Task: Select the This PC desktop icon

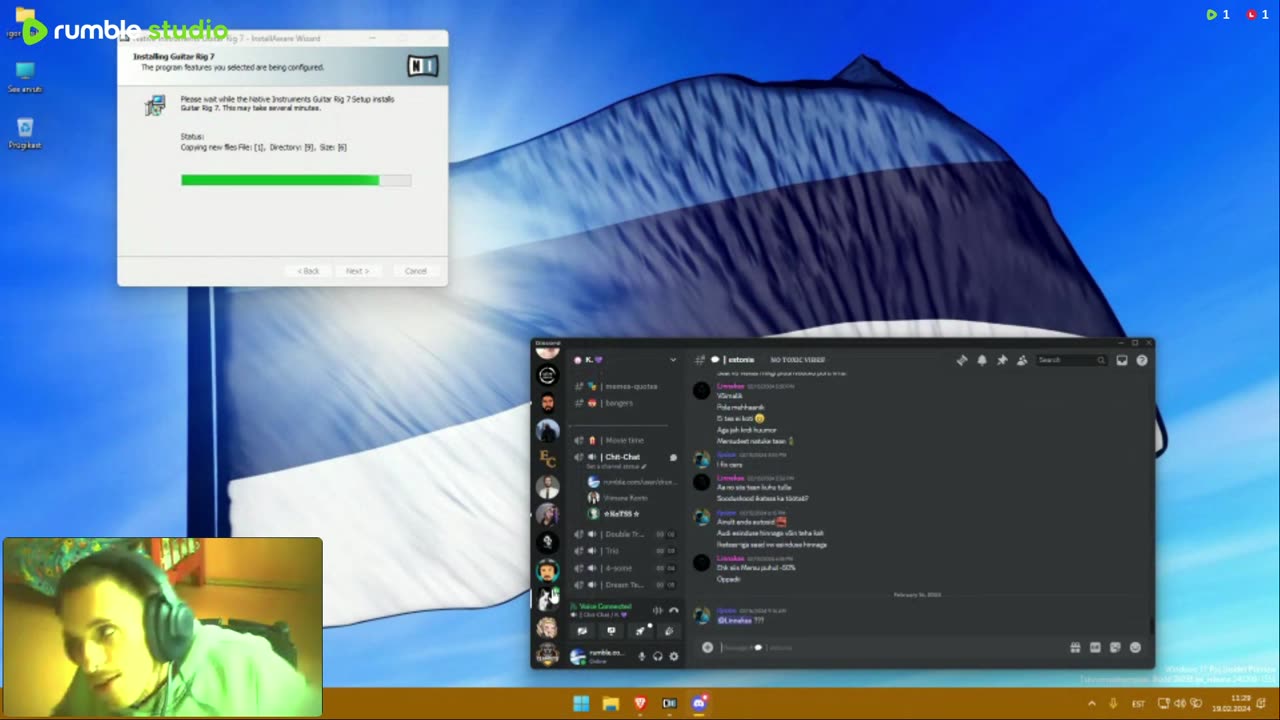Action: point(25,77)
